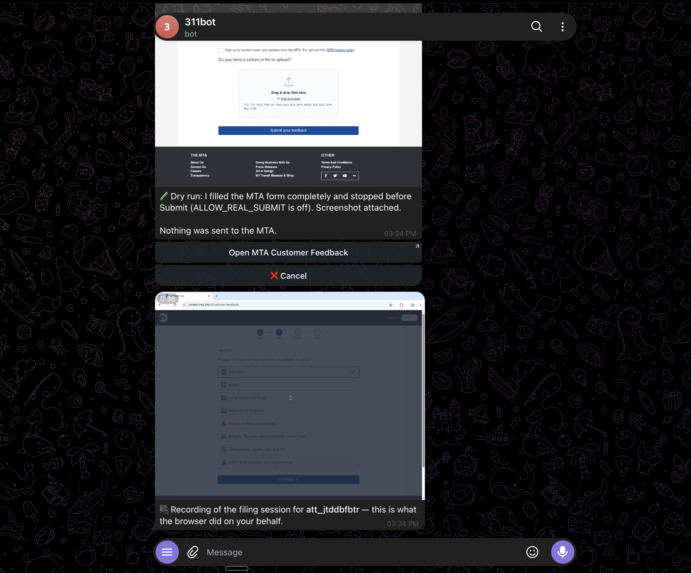The width and height of the screenshot is (691, 573).
Task: Click the external link arrow on the feedback button
Action: [417, 246]
